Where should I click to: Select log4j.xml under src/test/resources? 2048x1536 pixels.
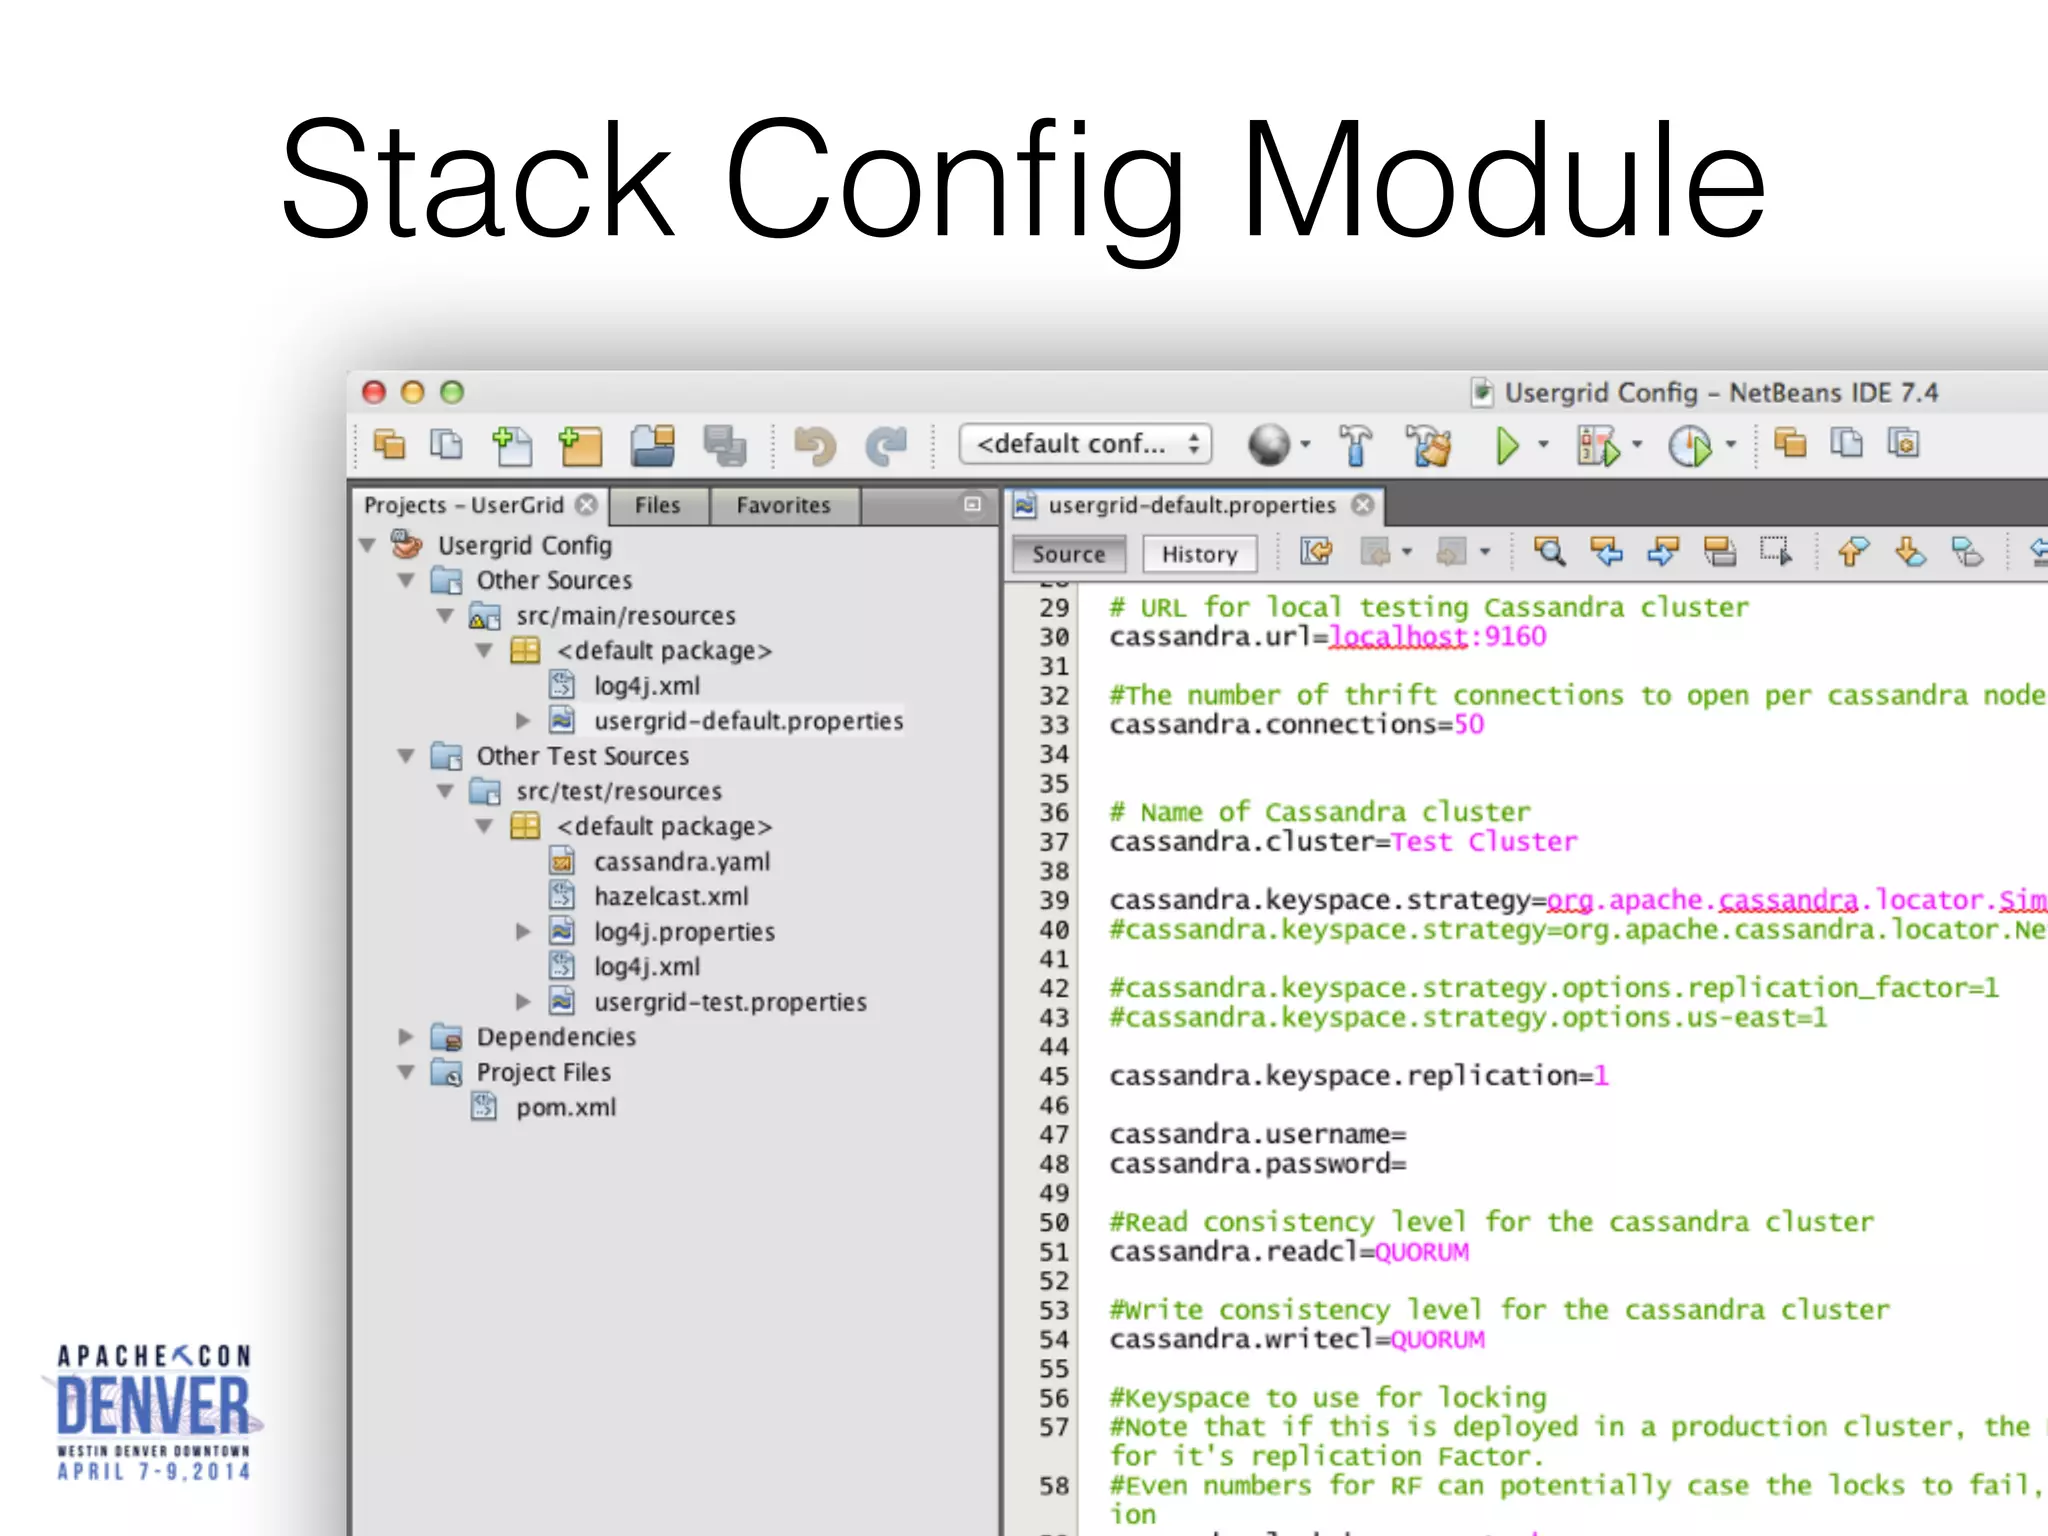point(647,967)
